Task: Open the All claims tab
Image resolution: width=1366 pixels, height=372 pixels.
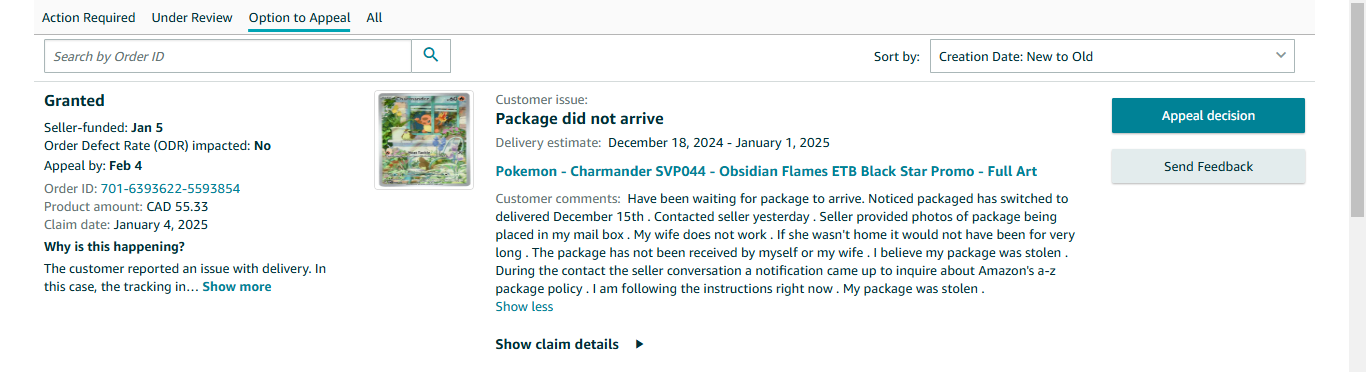Action: 374,18
